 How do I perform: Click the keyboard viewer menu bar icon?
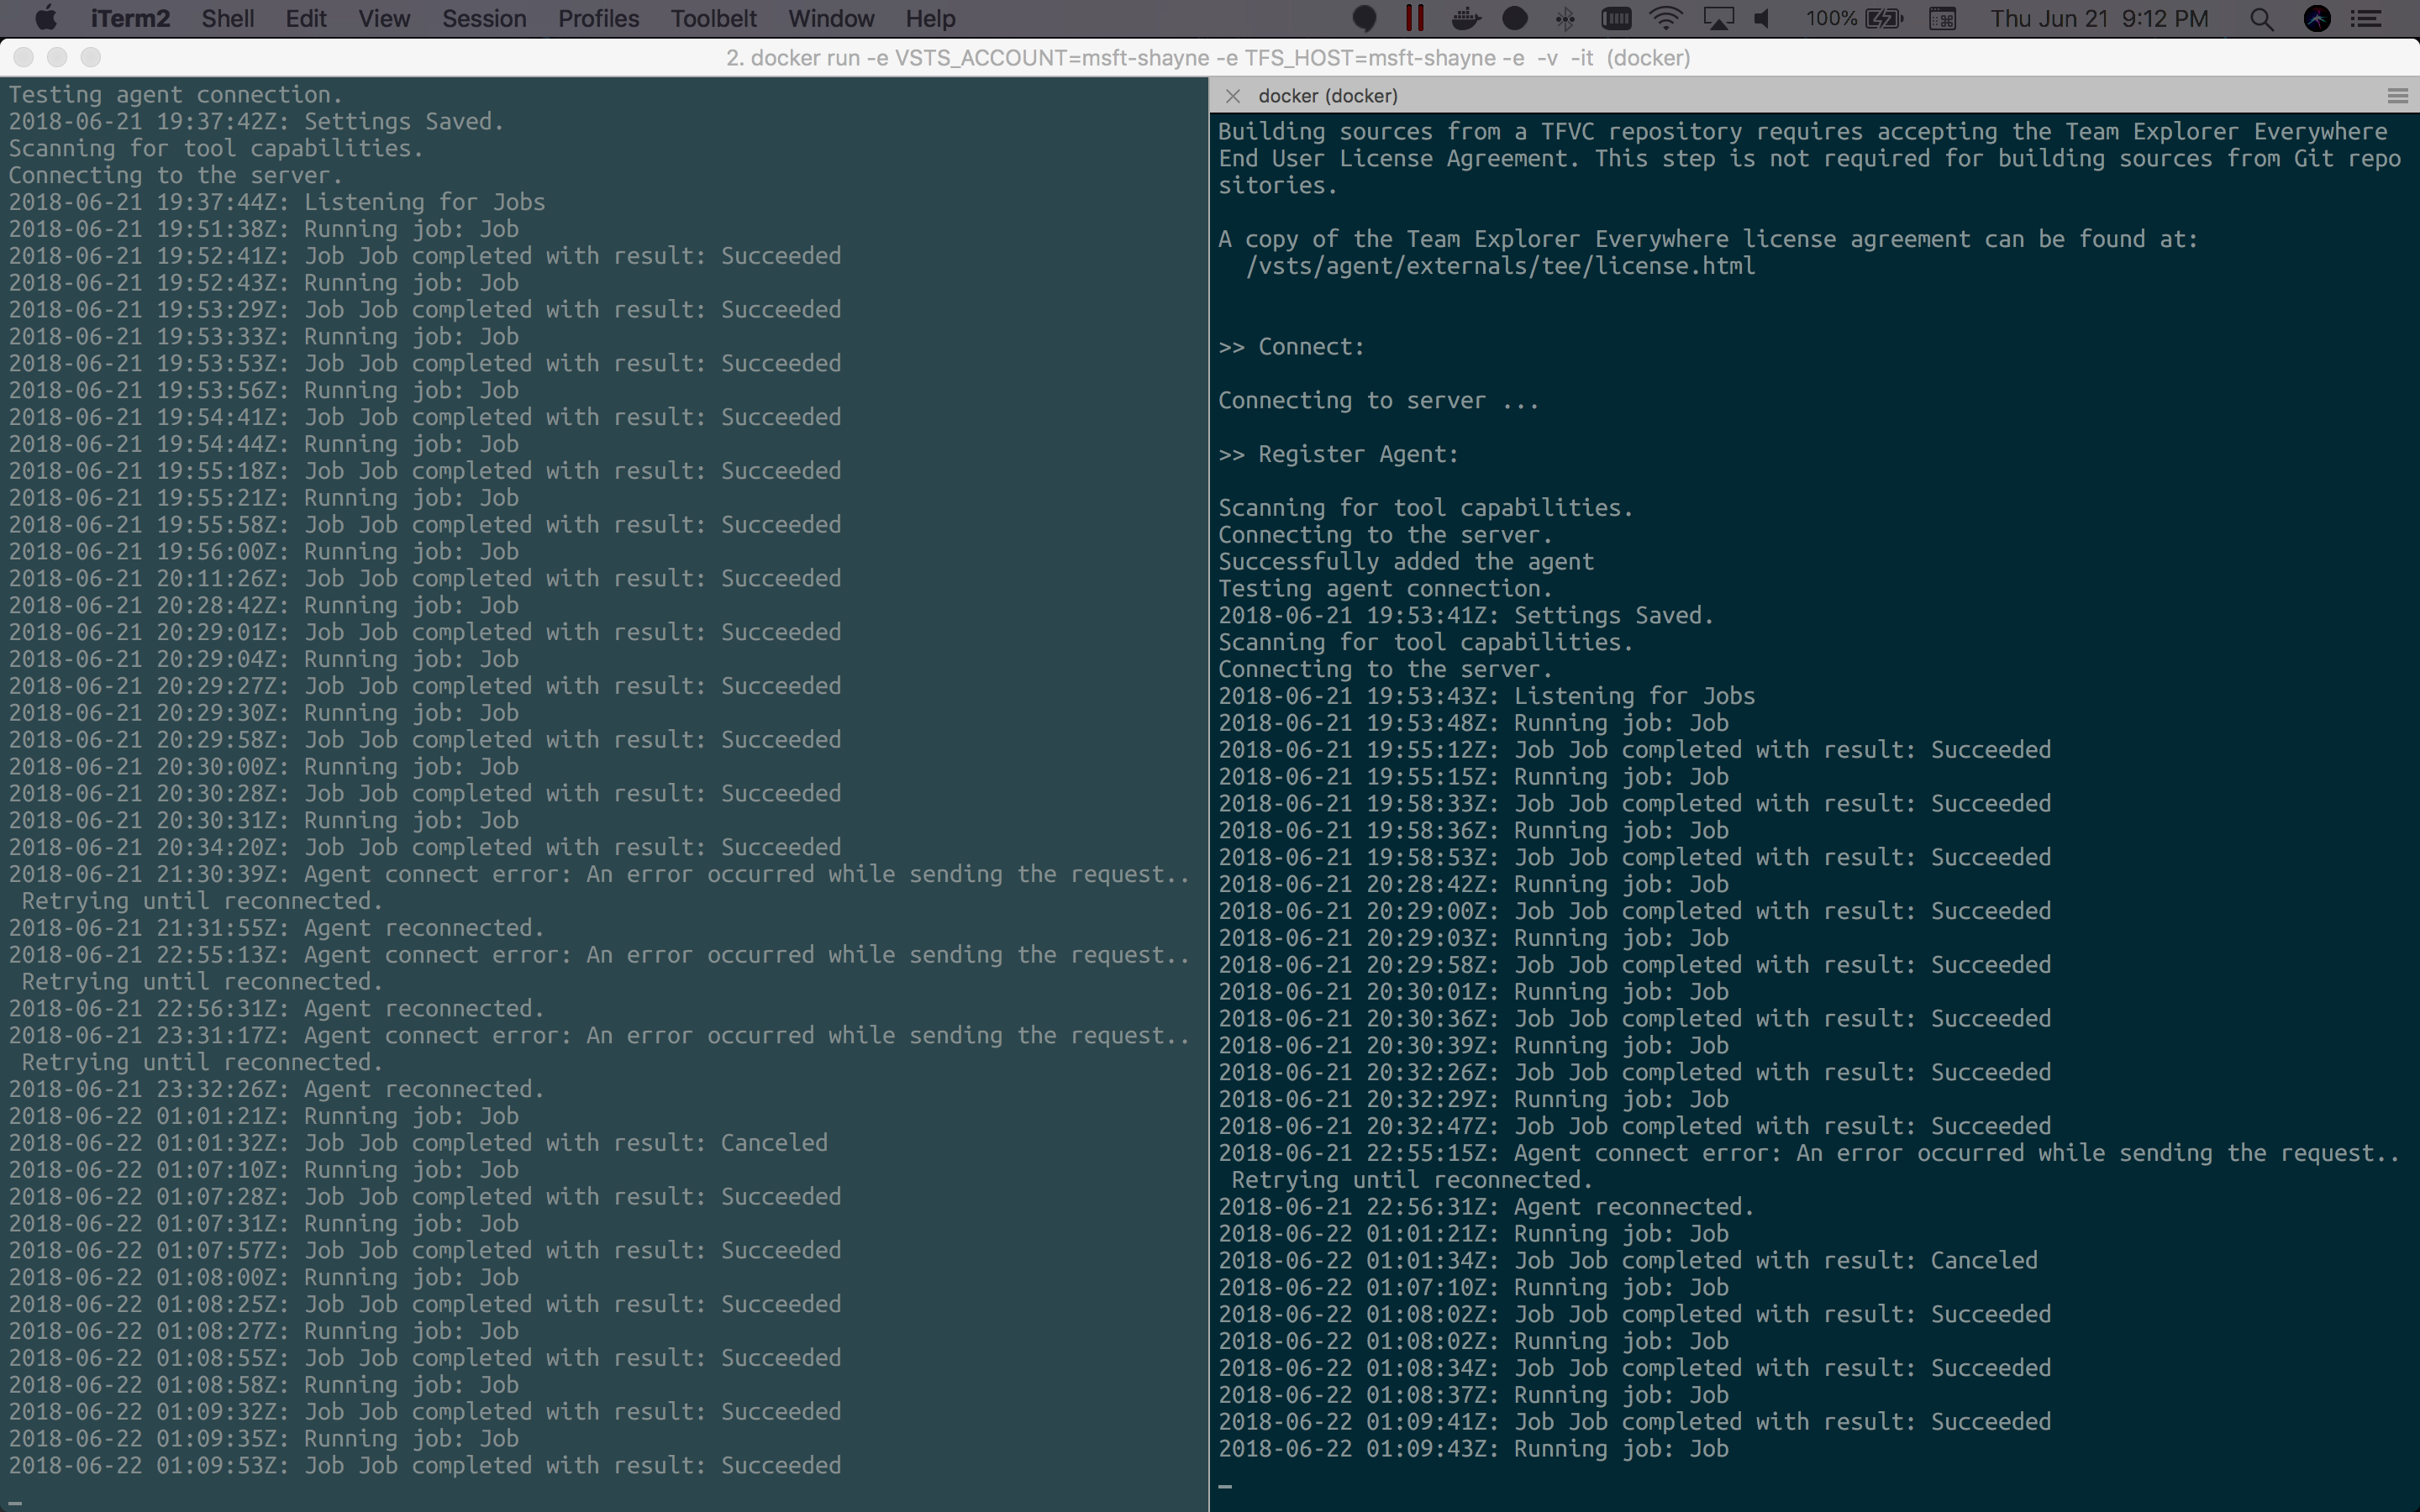pyautogui.click(x=1942, y=18)
